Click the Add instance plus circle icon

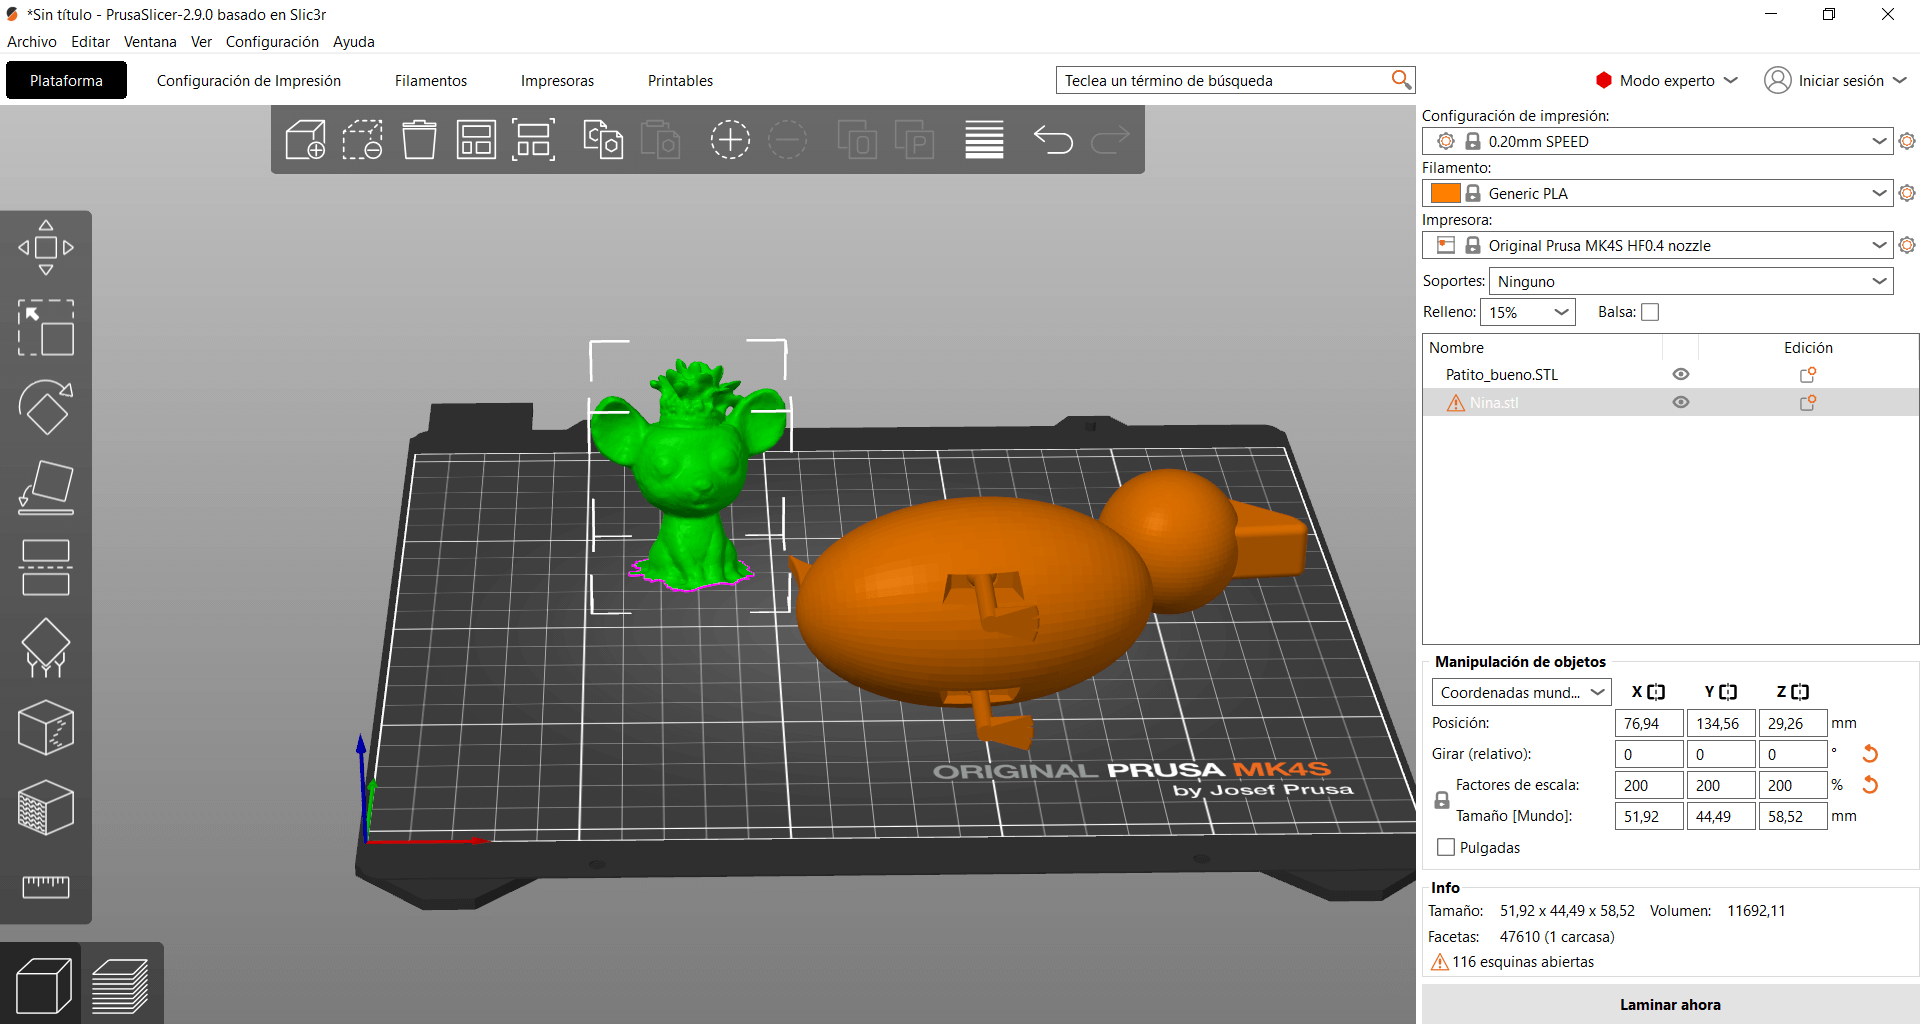pos(730,140)
